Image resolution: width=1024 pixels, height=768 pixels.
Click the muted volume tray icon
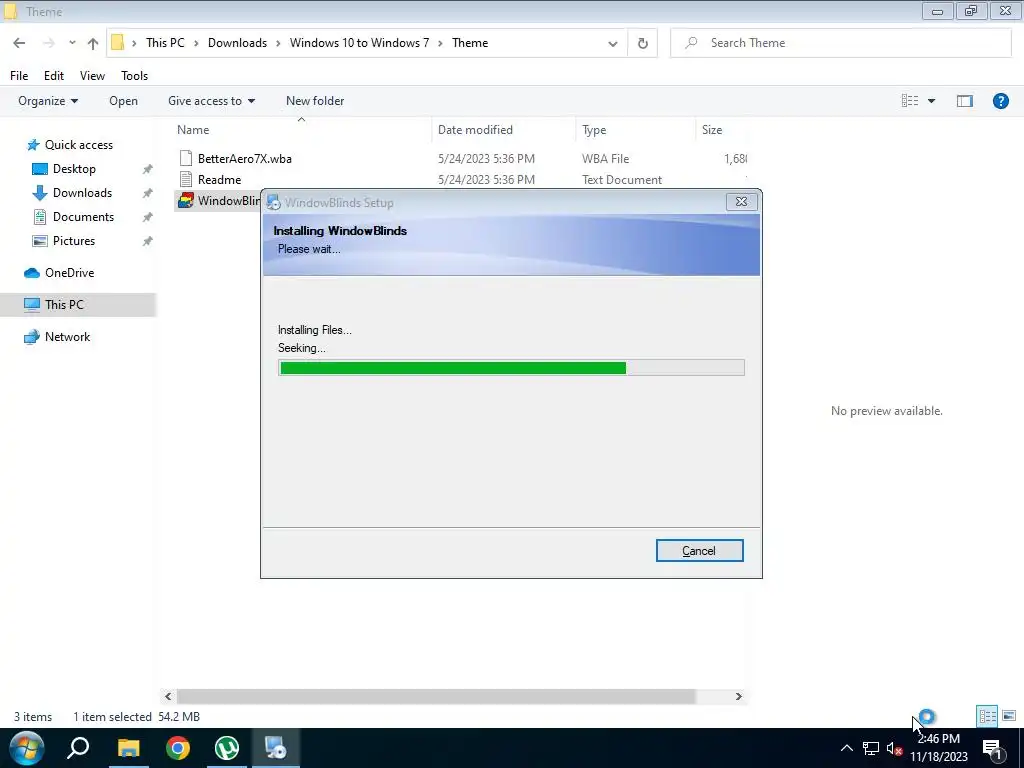(x=894, y=748)
